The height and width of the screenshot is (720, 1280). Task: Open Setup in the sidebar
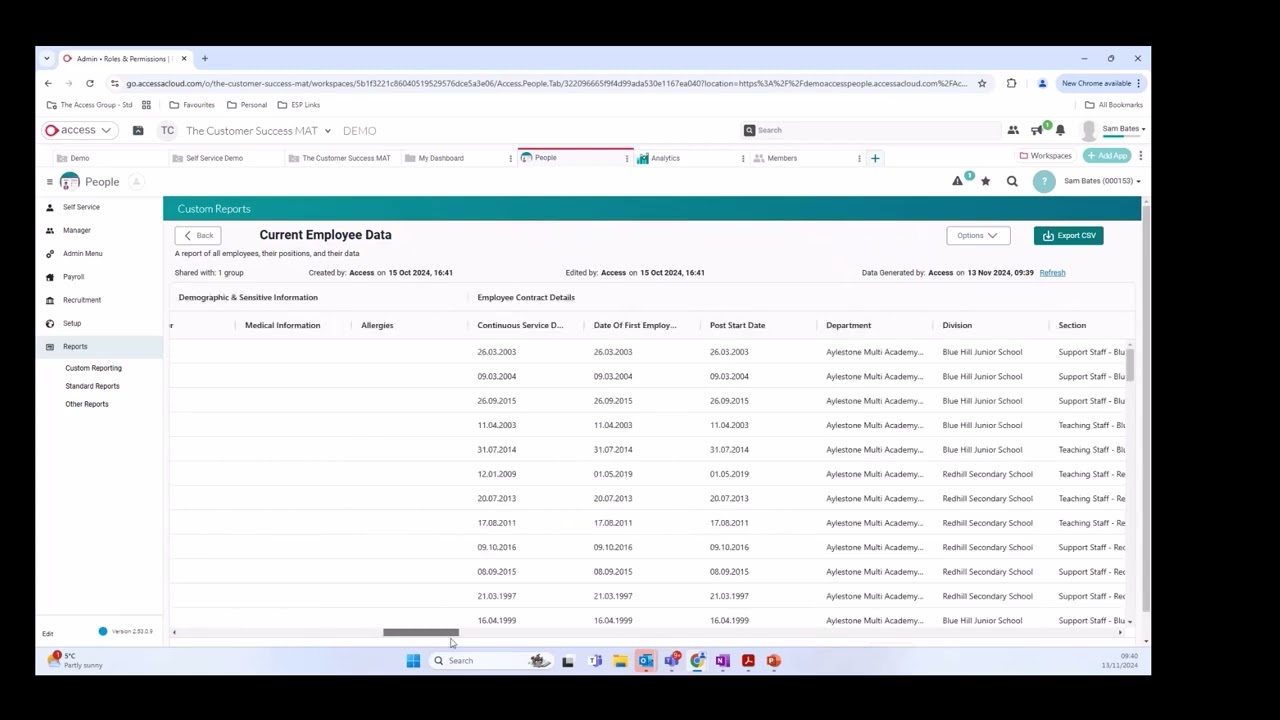[71, 323]
